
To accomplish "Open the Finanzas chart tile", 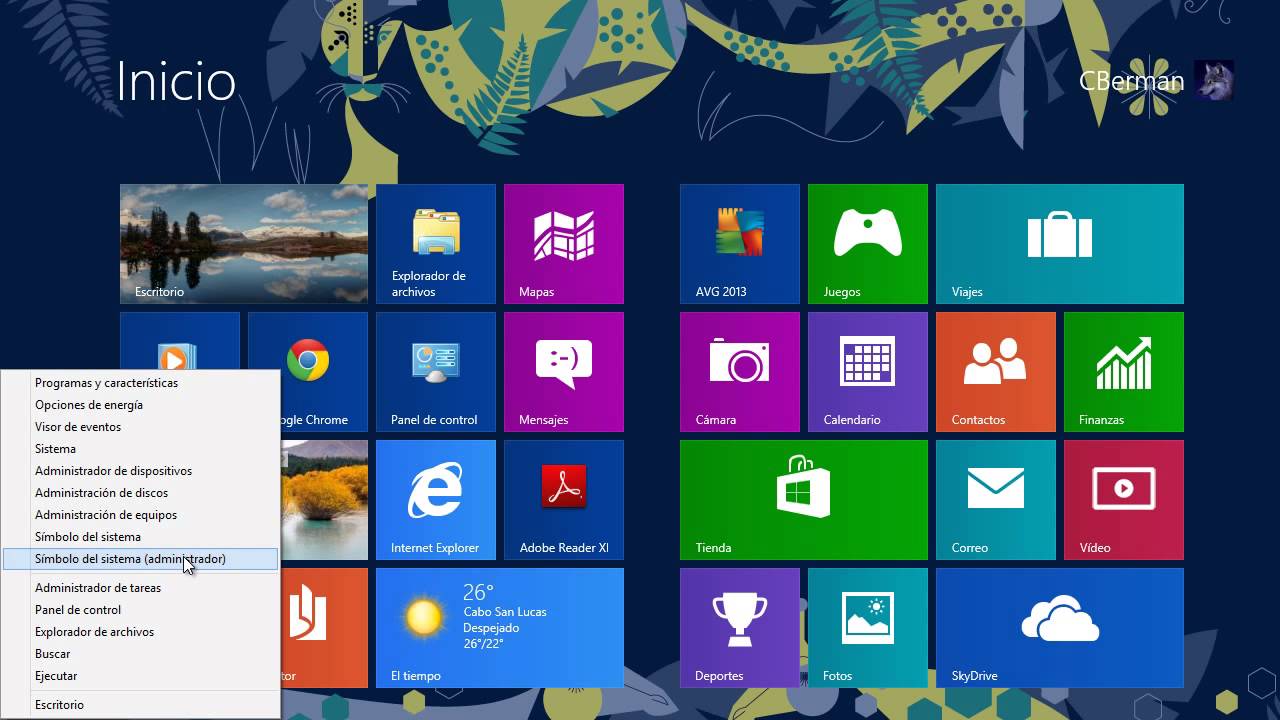I will tap(1124, 372).
